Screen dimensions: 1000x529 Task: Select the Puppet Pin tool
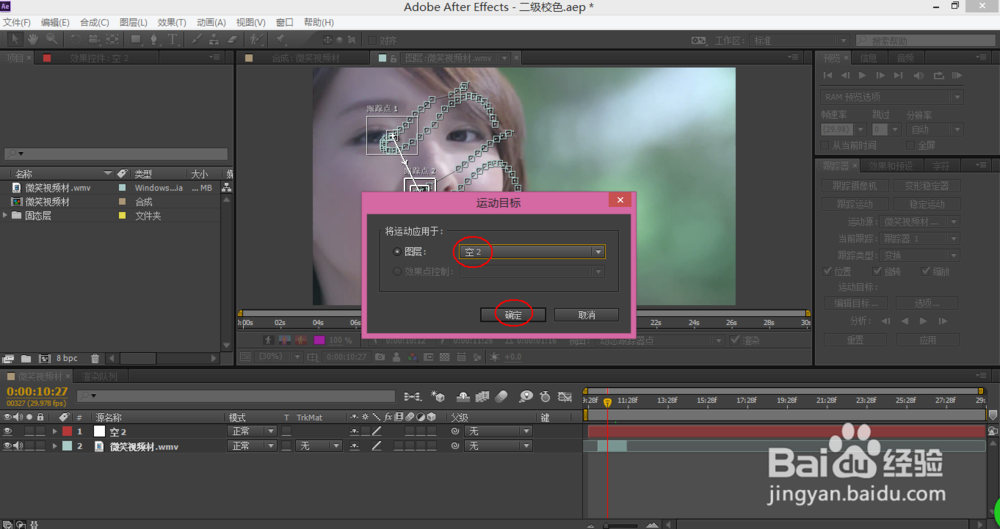[x=281, y=40]
